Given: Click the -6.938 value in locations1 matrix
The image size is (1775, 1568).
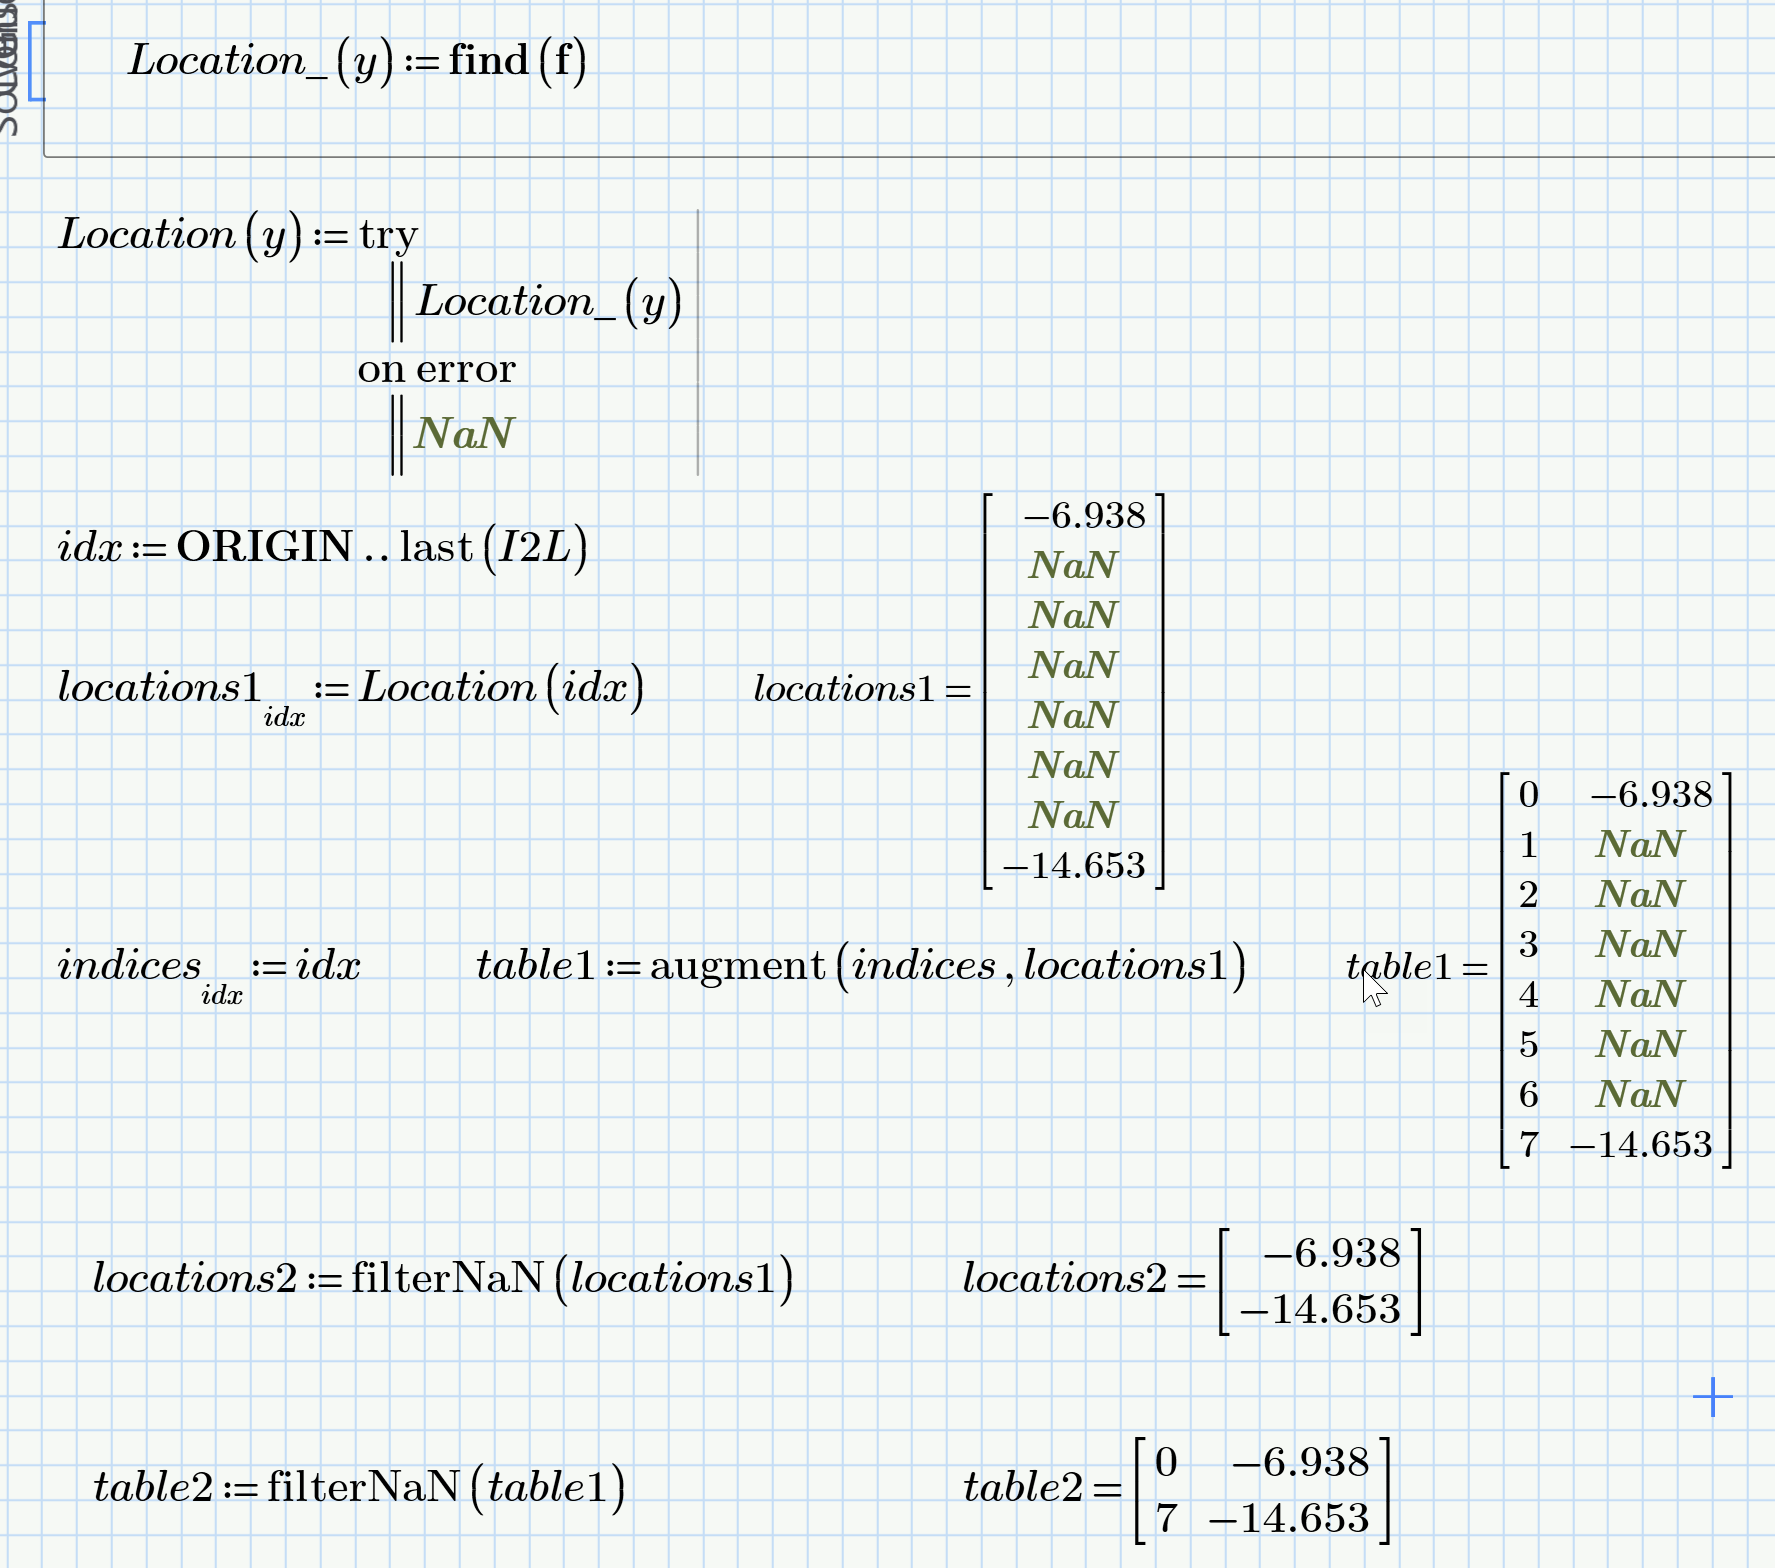Looking at the screenshot, I should pyautogui.click(x=1083, y=516).
